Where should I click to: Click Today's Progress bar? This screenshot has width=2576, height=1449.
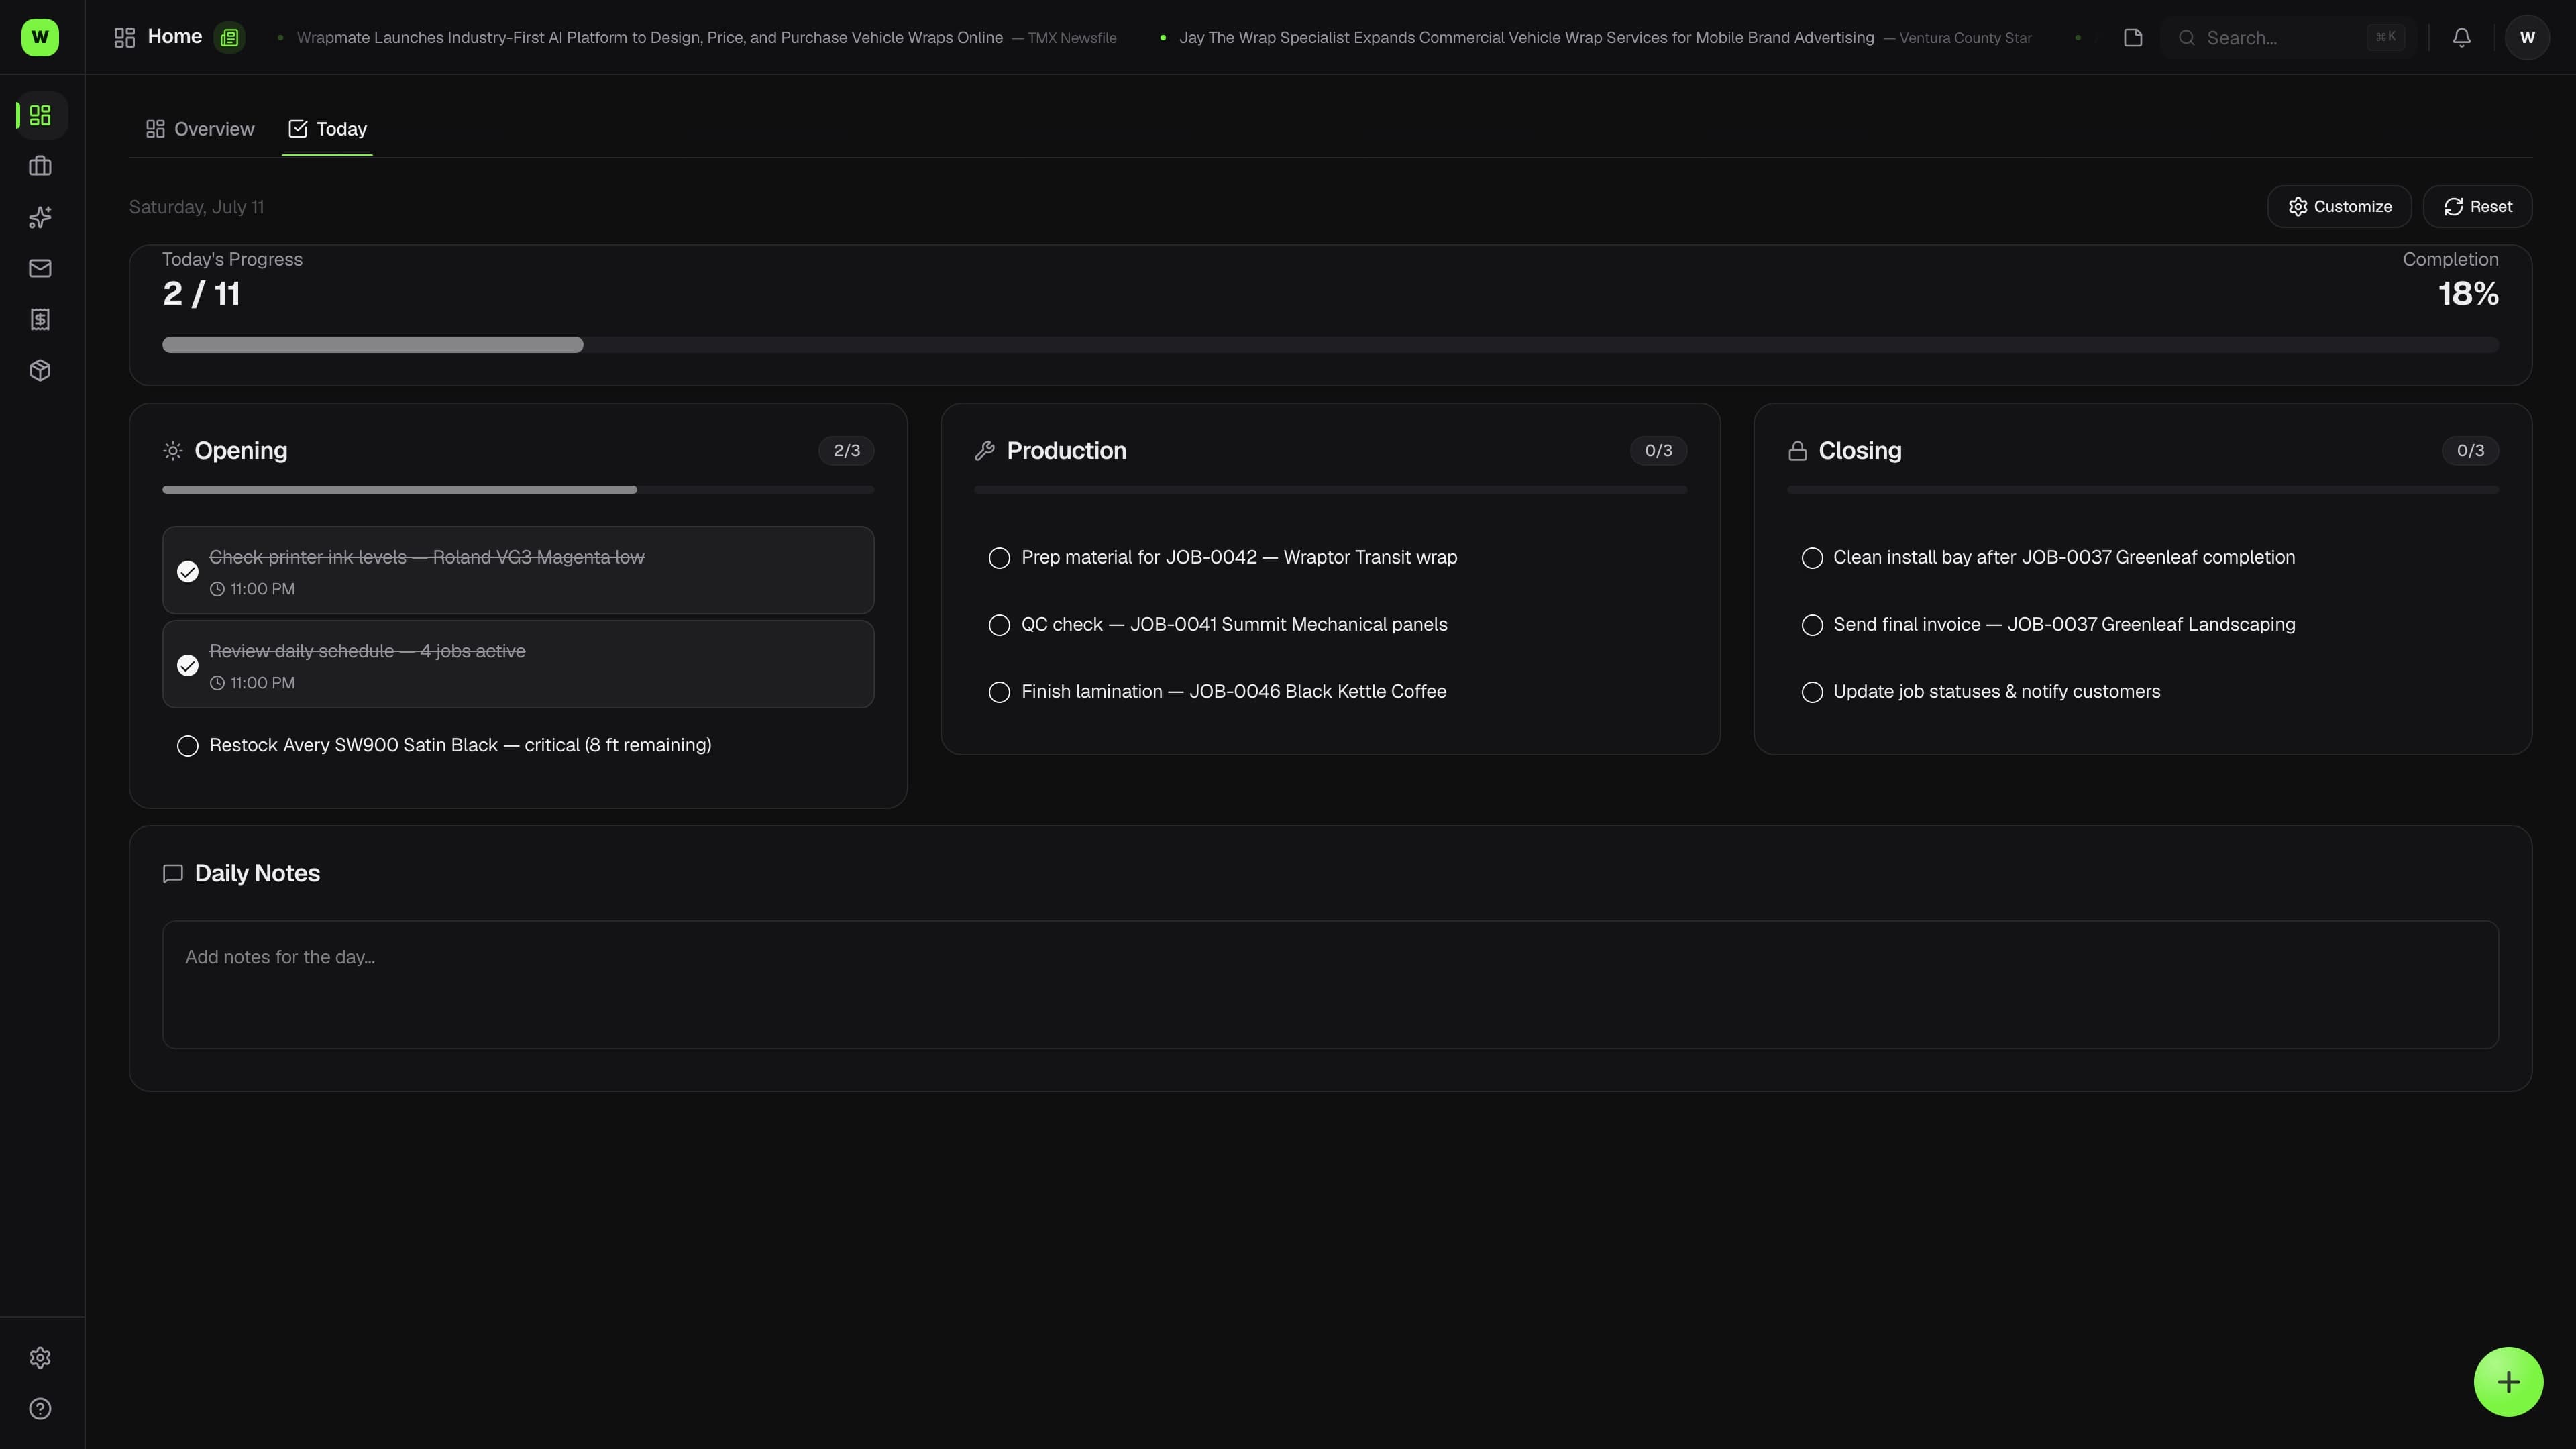[x=1330, y=345]
